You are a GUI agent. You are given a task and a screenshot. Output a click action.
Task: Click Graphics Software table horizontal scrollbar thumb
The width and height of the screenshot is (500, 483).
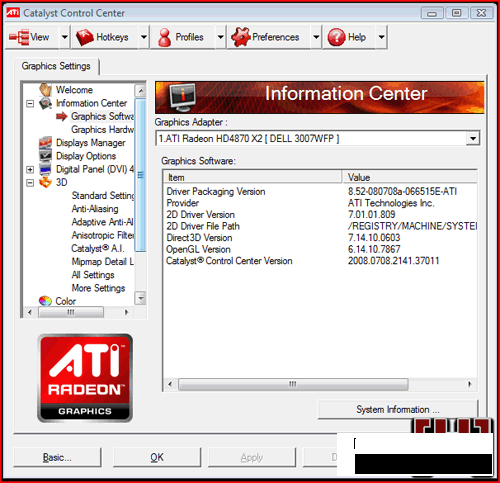click(x=293, y=384)
